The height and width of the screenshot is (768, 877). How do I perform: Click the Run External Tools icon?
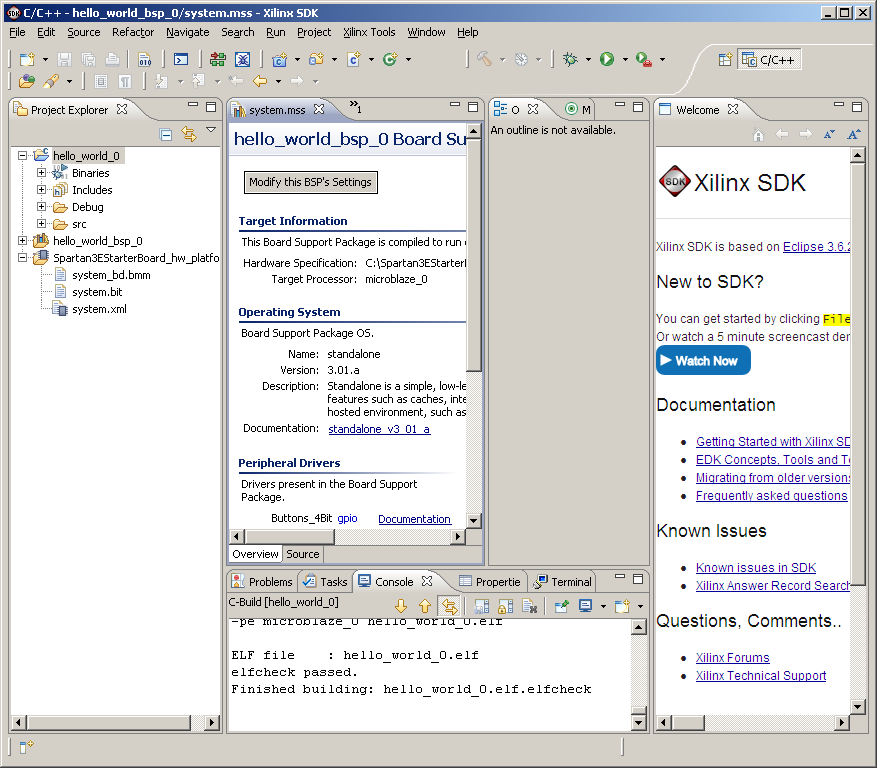(644, 59)
